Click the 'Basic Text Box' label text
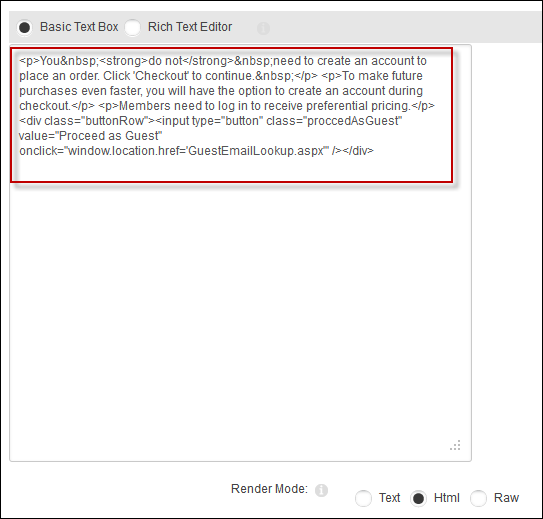This screenshot has width=543, height=519. pyautogui.click(x=79, y=27)
